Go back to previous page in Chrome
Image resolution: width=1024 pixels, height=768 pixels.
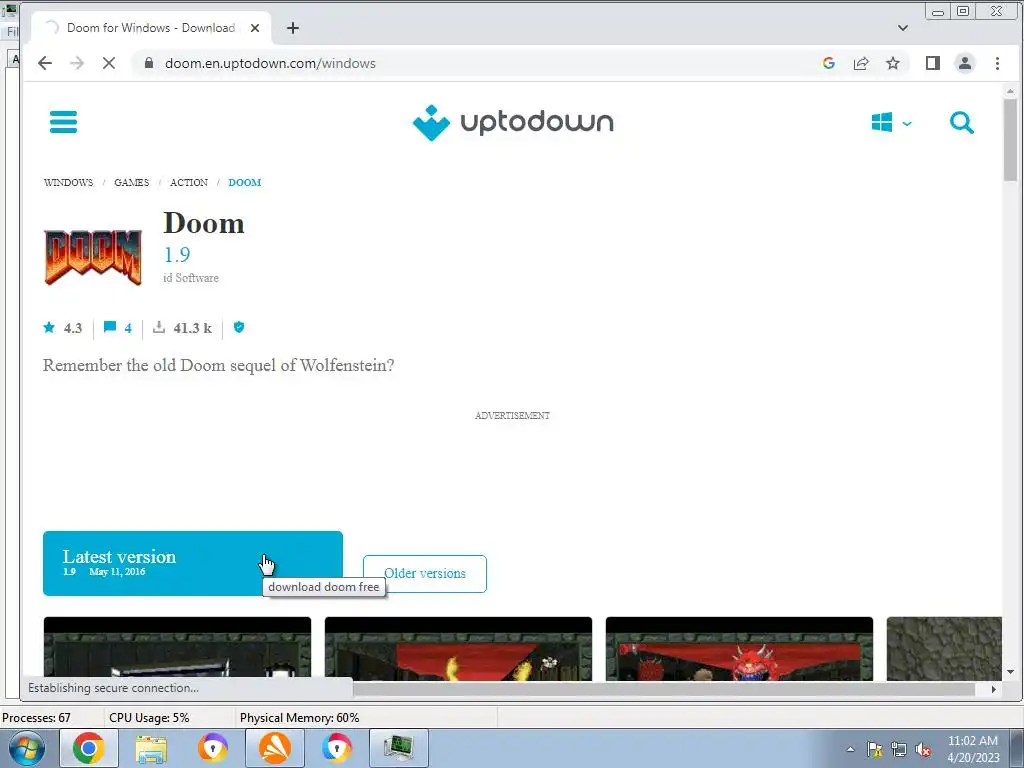click(44, 63)
